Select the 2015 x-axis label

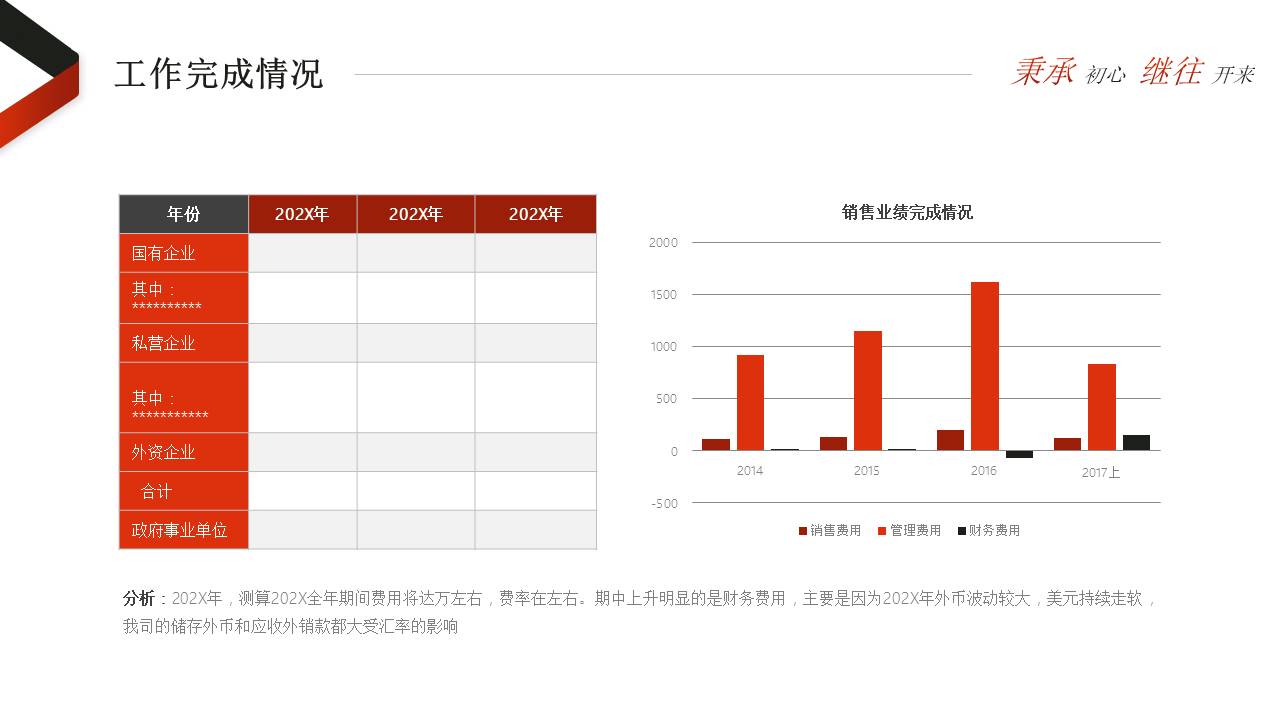click(x=867, y=471)
